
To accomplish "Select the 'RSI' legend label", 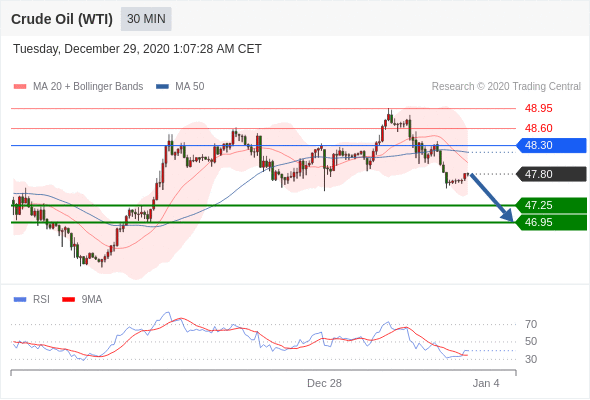I will 41,300.
